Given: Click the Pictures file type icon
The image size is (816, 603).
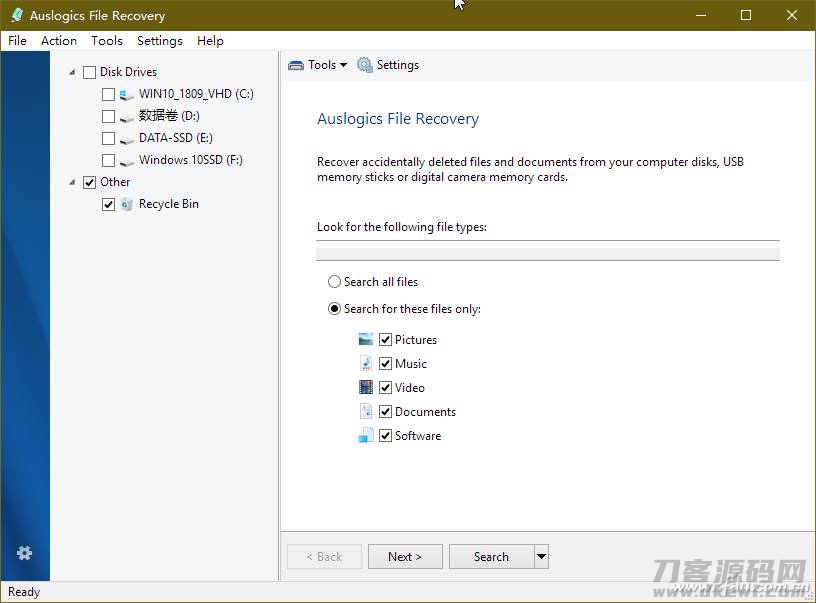Looking at the screenshot, I should [366, 340].
